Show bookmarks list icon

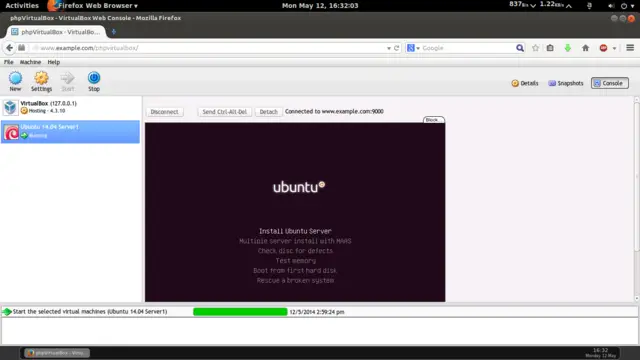click(x=550, y=48)
